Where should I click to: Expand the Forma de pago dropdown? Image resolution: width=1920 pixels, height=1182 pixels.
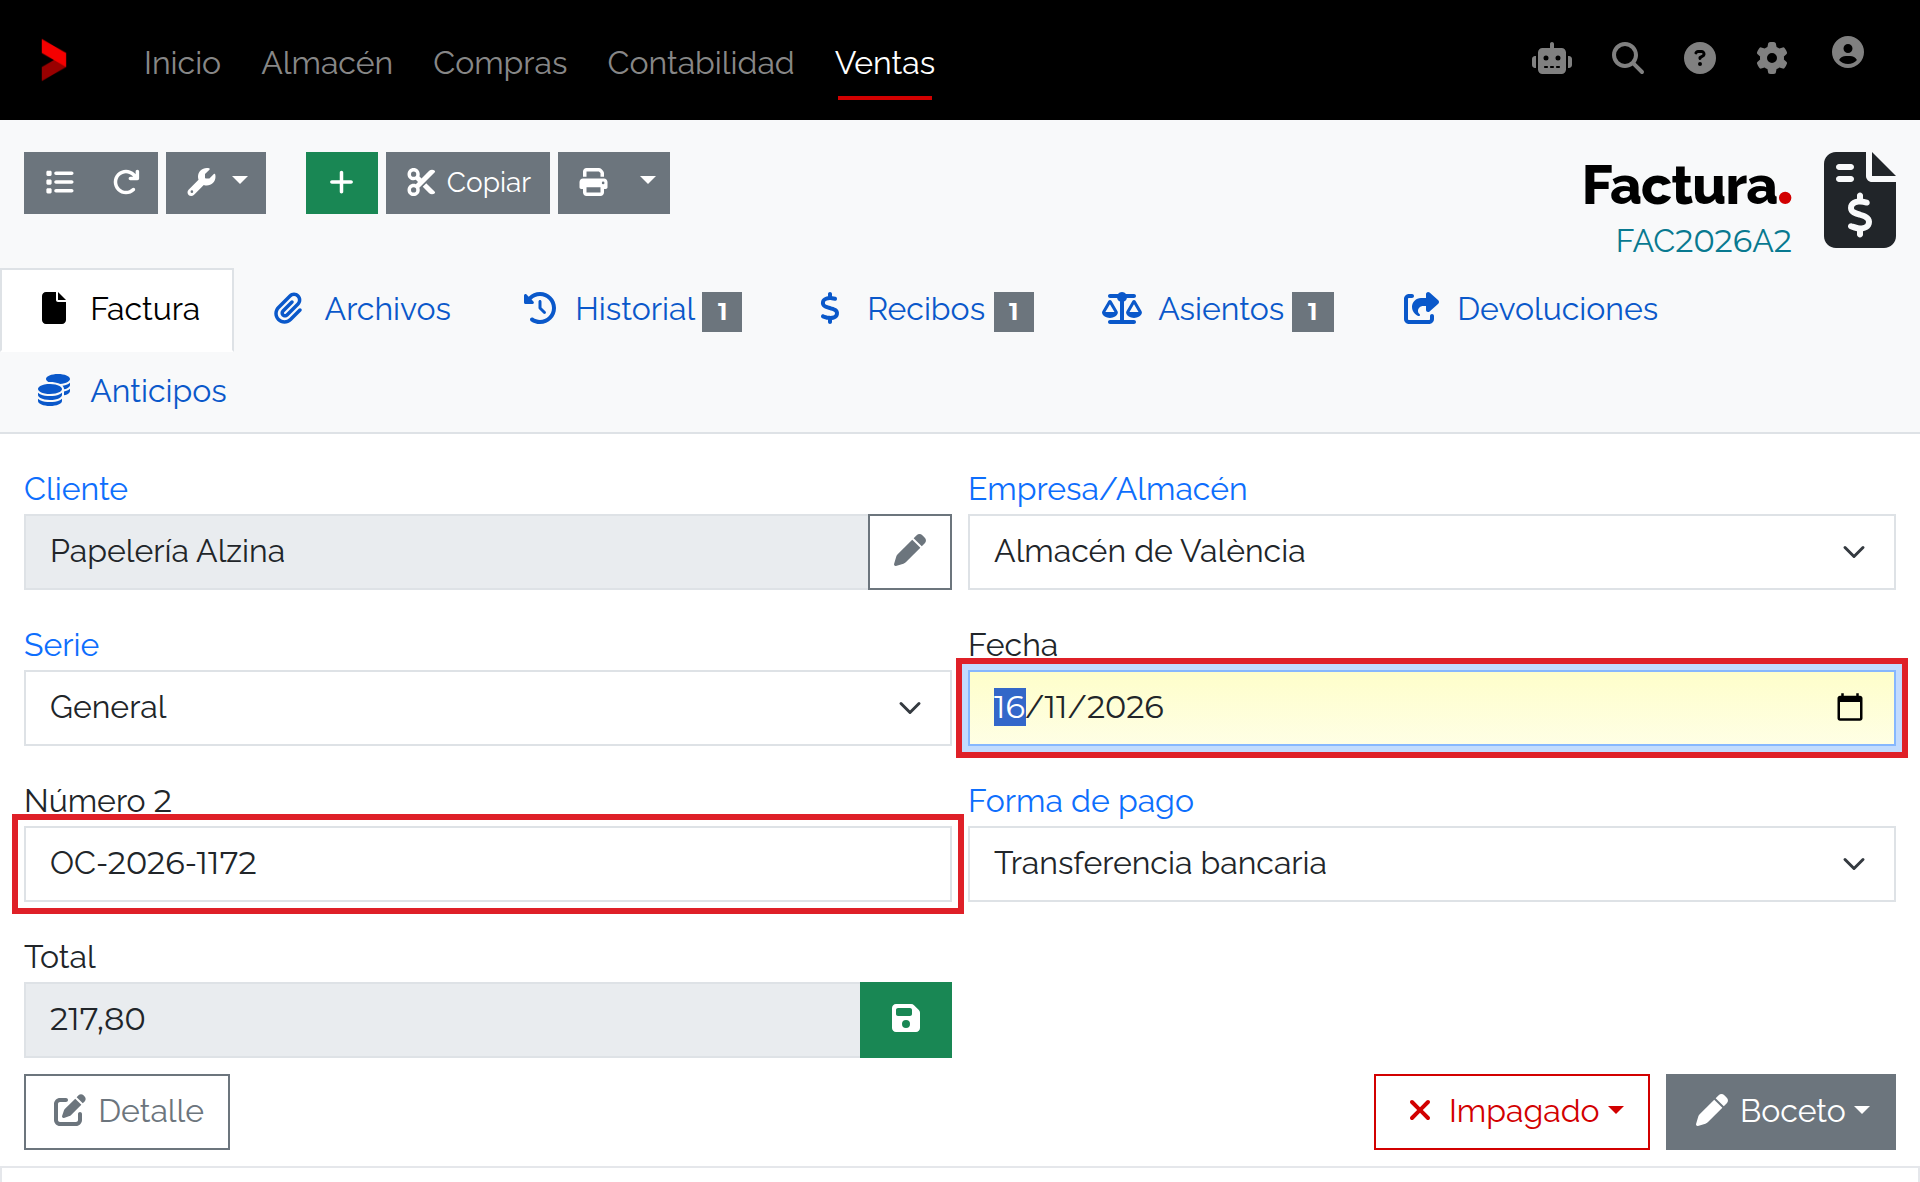coord(1432,864)
